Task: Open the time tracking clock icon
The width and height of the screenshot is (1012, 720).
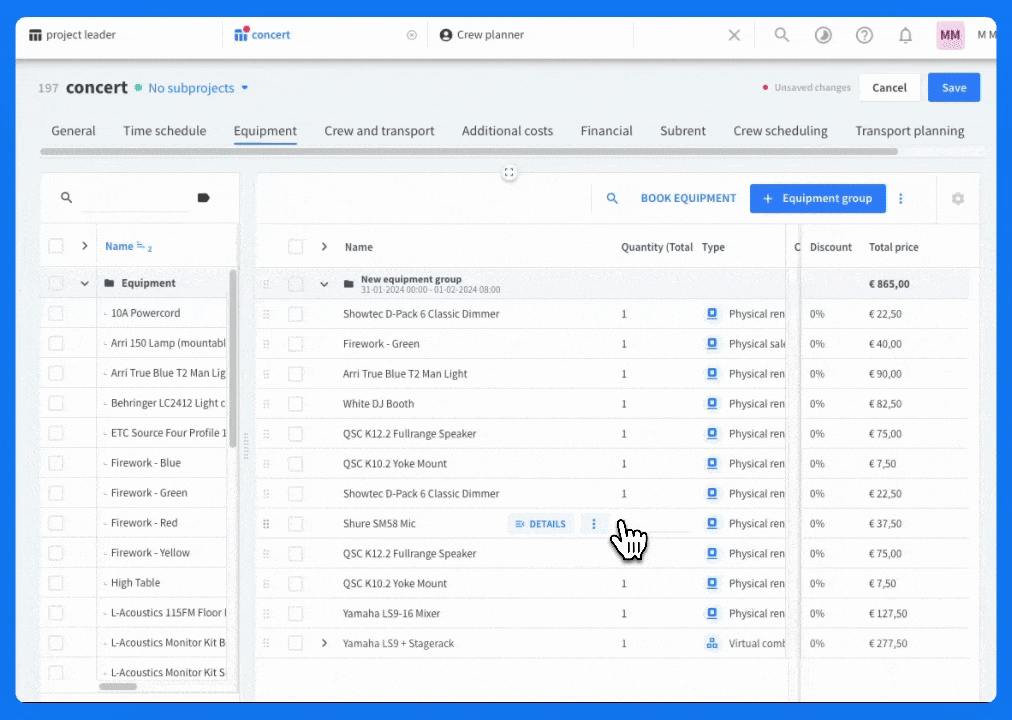Action: [x=823, y=35]
